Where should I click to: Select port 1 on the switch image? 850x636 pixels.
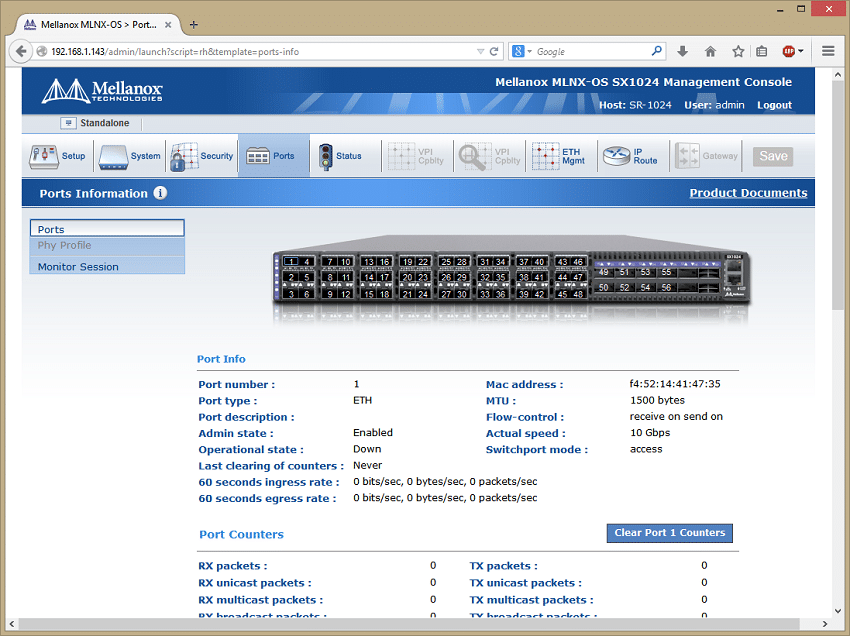tap(292, 262)
